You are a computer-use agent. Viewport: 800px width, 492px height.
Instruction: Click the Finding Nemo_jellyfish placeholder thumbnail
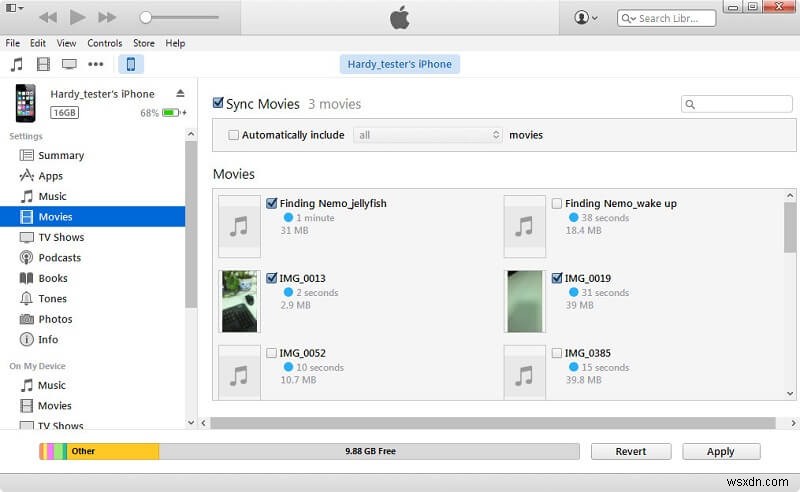(239, 226)
